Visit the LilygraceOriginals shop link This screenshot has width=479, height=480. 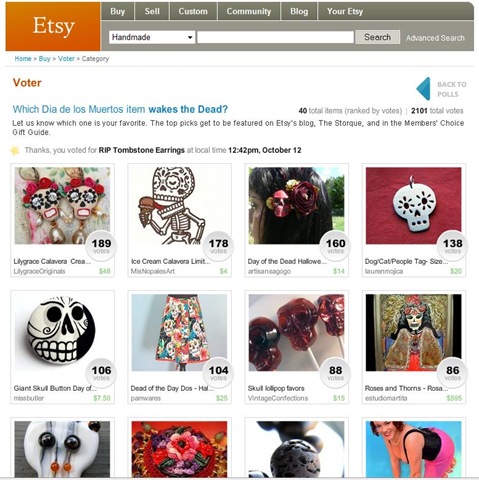click(x=39, y=271)
